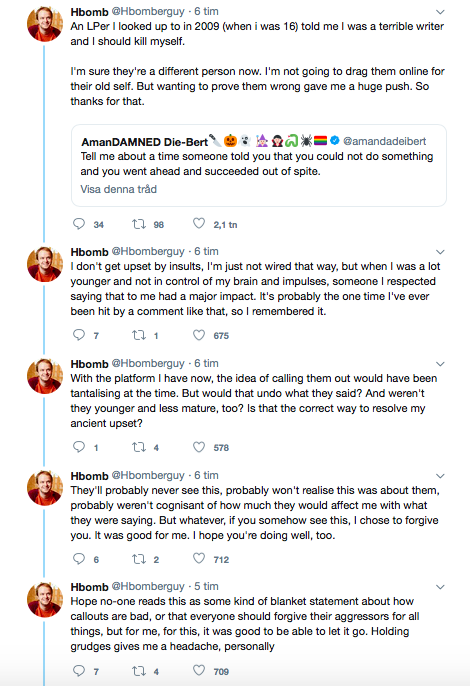Reply to the tweet with 712 likes
The width and height of the screenshot is (470, 686).
pyautogui.click(x=79, y=559)
